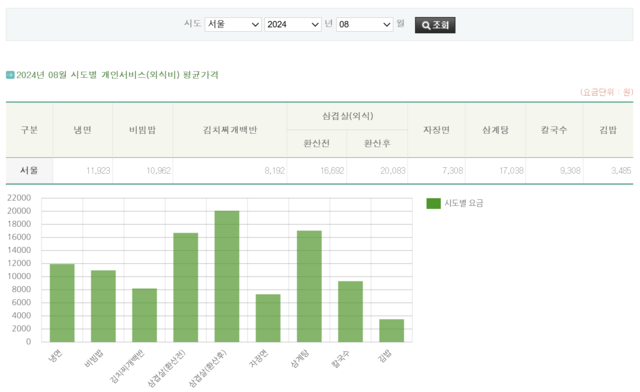Click the 22000 y-axis label
The width and height of the screenshot is (640, 392).
coord(19,198)
